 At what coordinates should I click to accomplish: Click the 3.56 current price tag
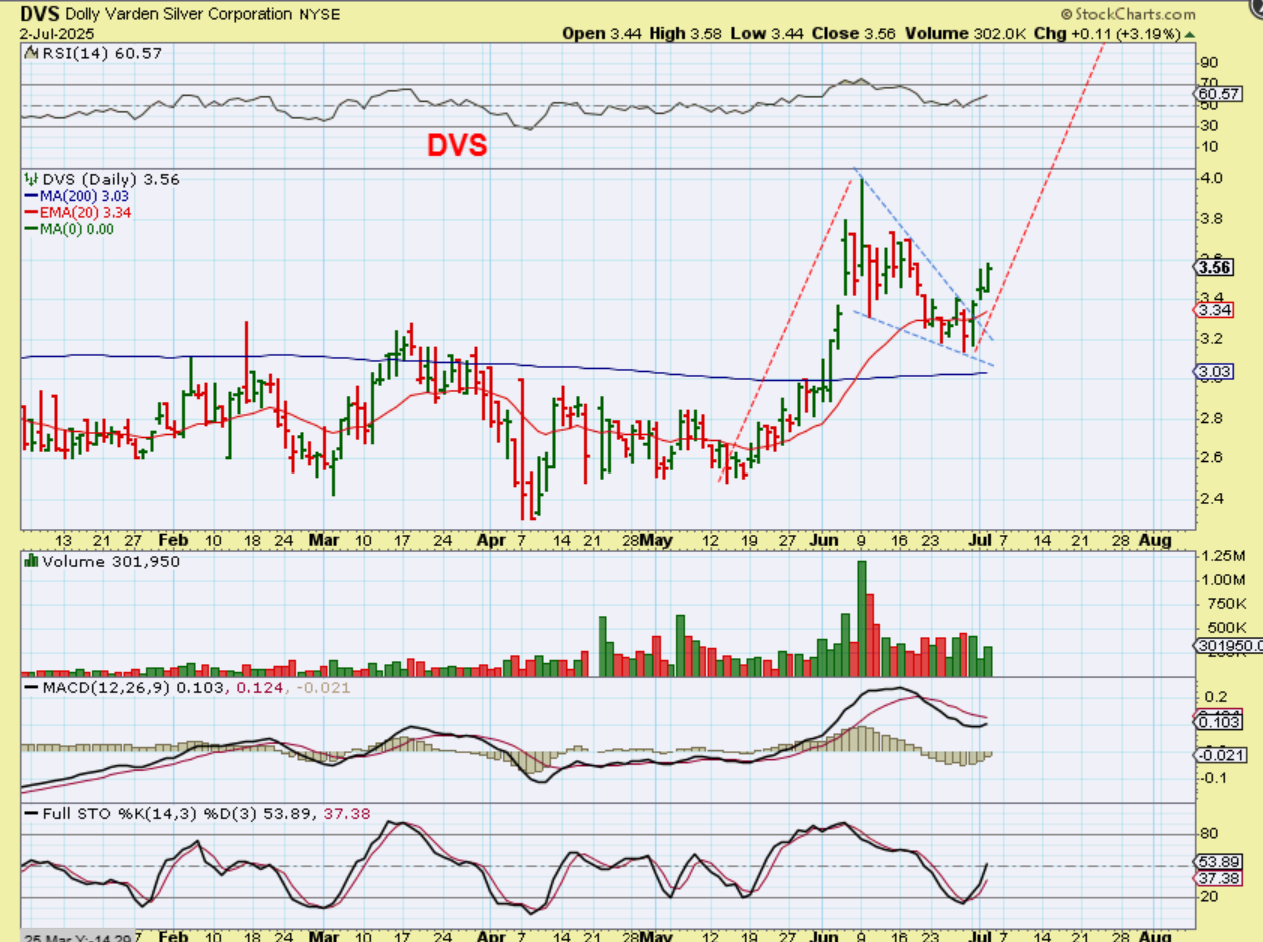coord(1216,267)
